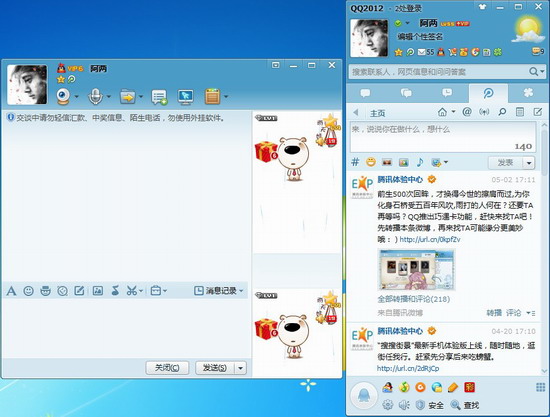This screenshot has height=417, width=550.
Task: Open link http://url.cn/0kpfZv
Action: tap(430, 240)
